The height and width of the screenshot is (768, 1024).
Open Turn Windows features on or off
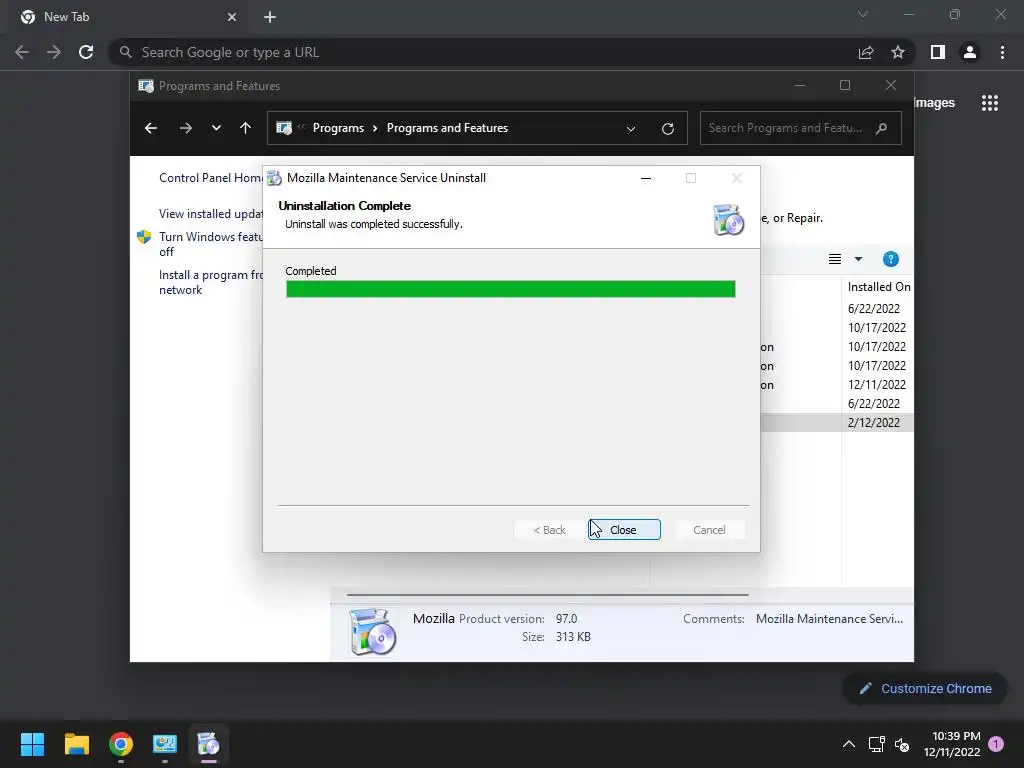coord(210,244)
